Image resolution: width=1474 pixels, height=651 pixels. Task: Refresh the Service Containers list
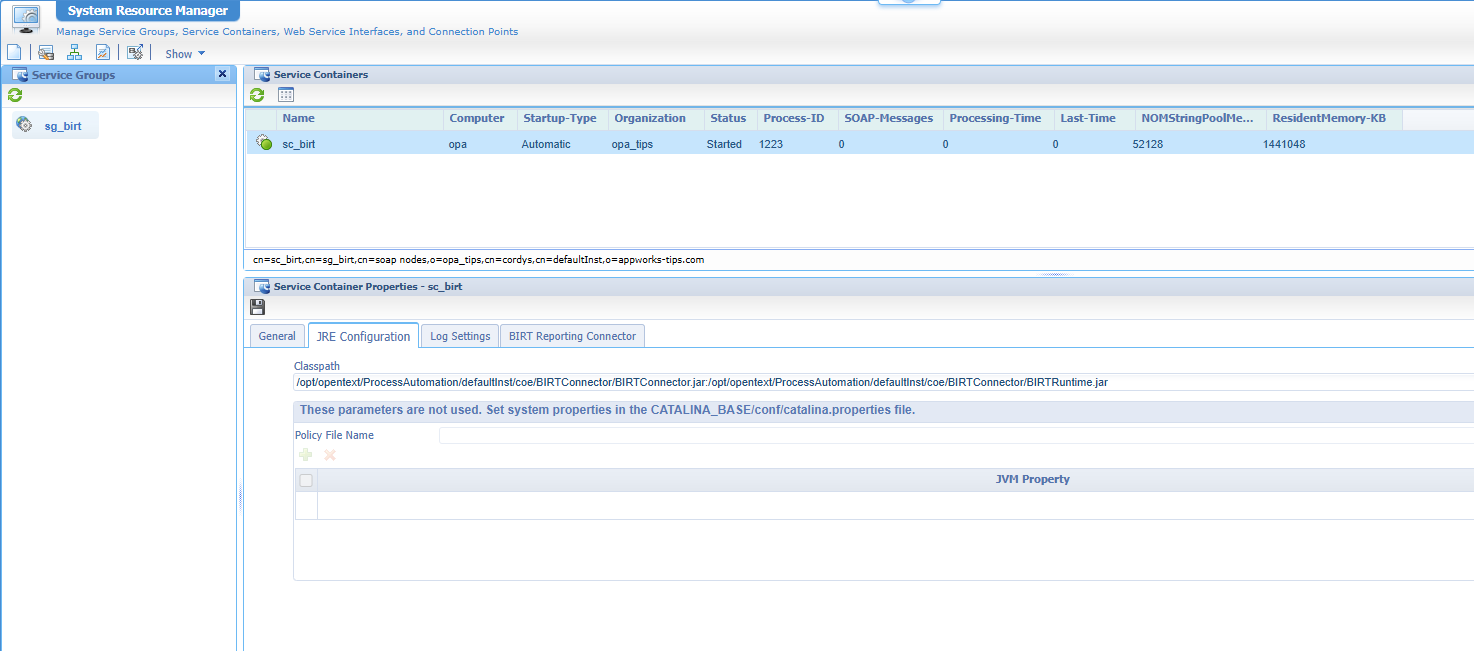(x=257, y=95)
